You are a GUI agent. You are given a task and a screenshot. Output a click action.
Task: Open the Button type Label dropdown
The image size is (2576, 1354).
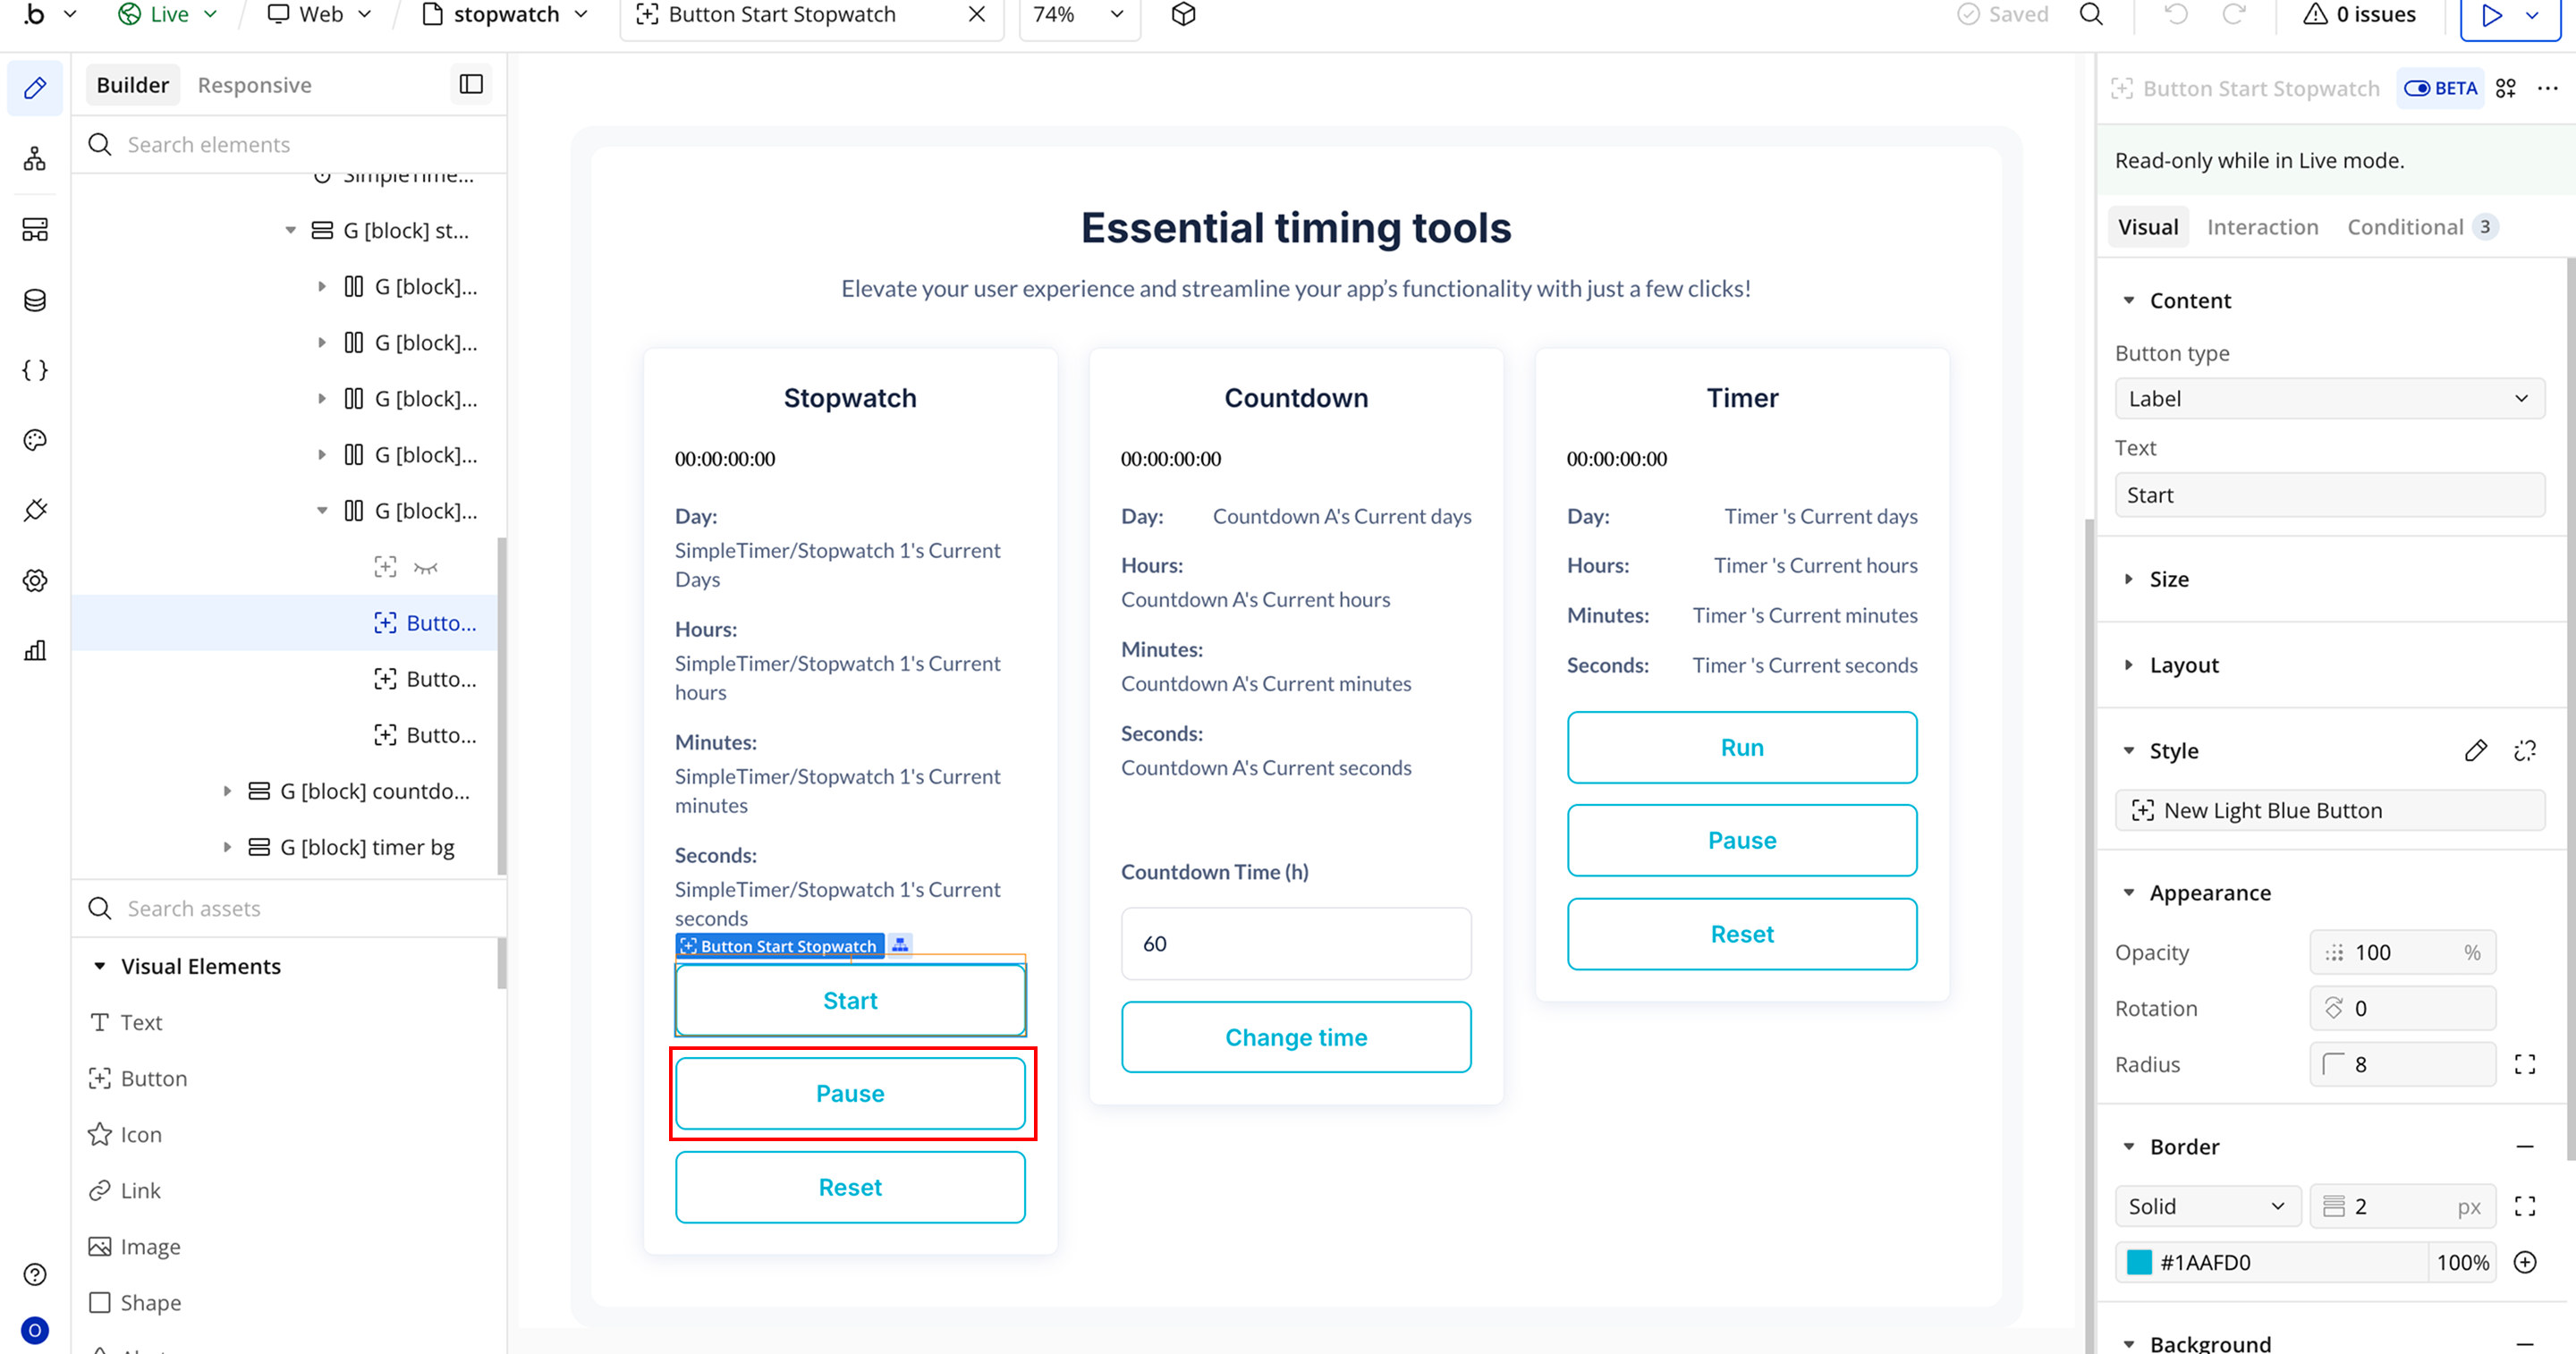click(x=2328, y=399)
